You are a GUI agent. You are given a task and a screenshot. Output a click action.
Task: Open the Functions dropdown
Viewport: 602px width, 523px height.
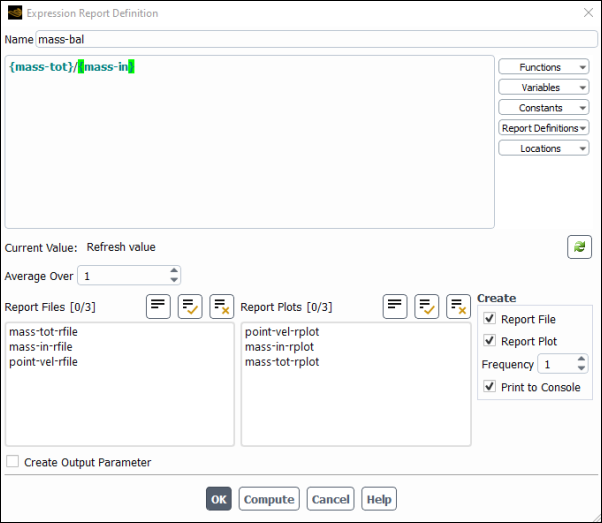[x=544, y=67]
